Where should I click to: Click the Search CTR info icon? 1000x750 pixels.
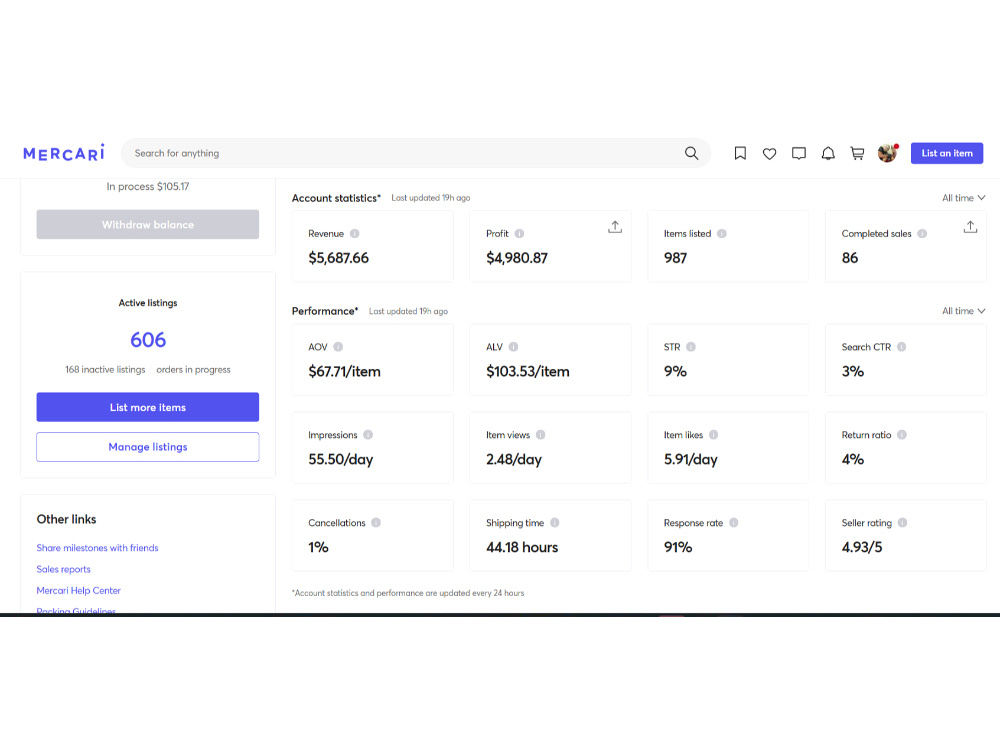point(901,347)
